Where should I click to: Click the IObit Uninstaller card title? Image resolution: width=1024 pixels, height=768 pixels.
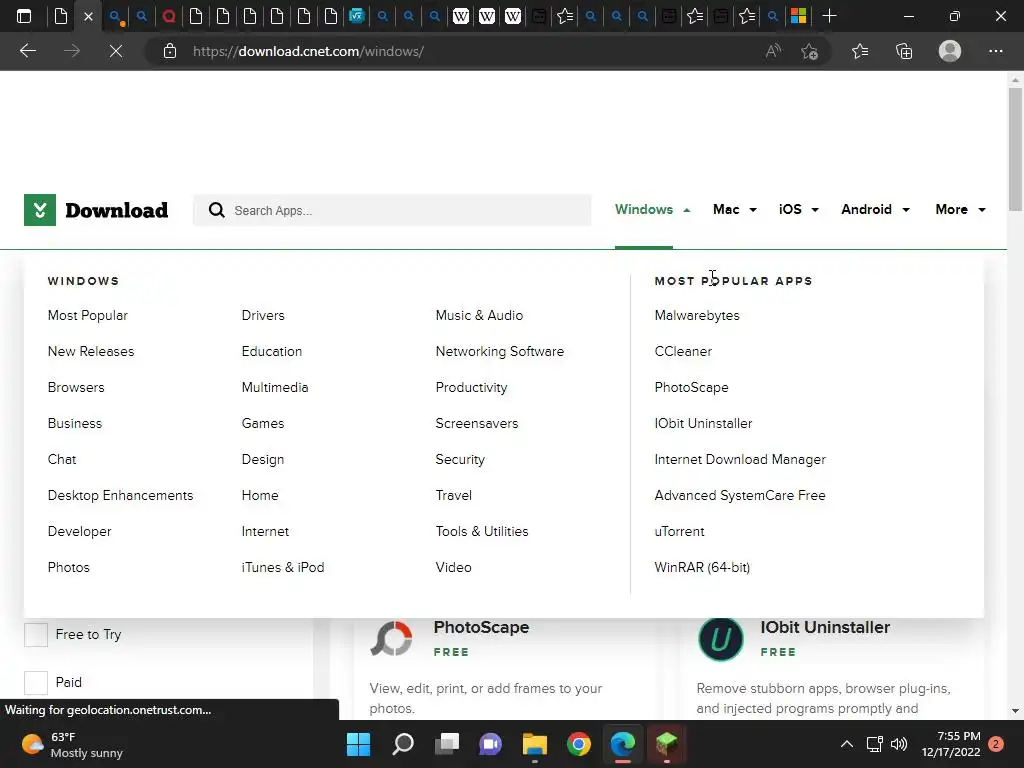pyautogui.click(x=825, y=627)
